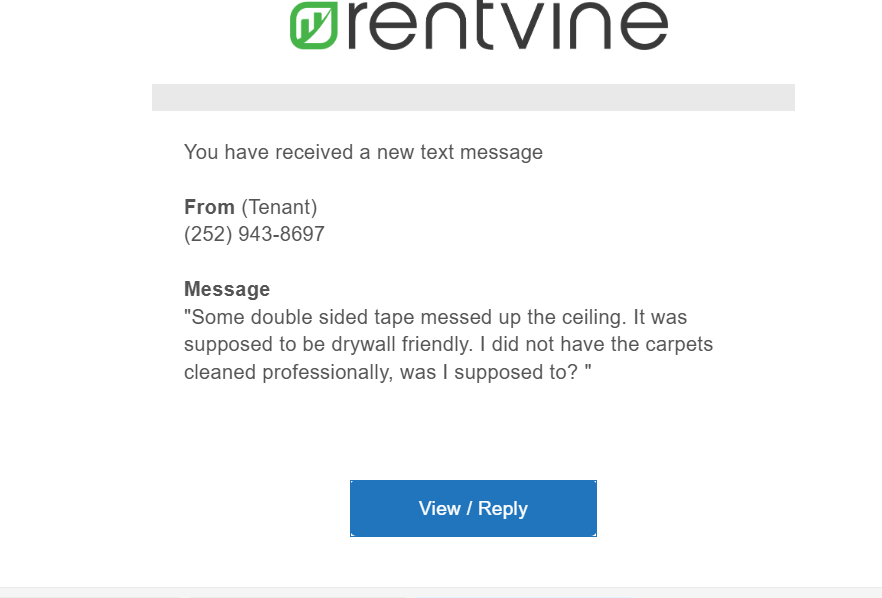This screenshot has width=882, height=598.
Task: Click the gray divider bar under the logo
Action: [473, 97]
